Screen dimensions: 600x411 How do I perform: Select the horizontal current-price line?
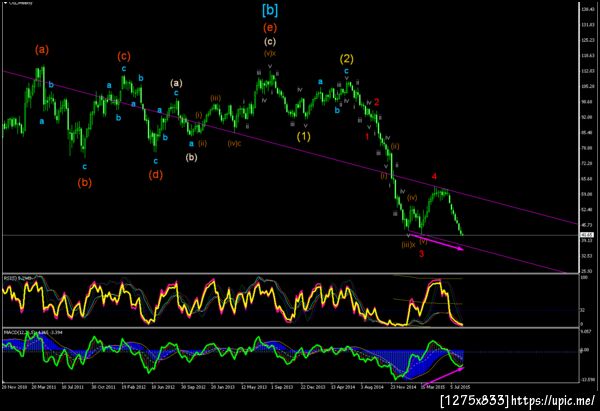click(291, 235)
